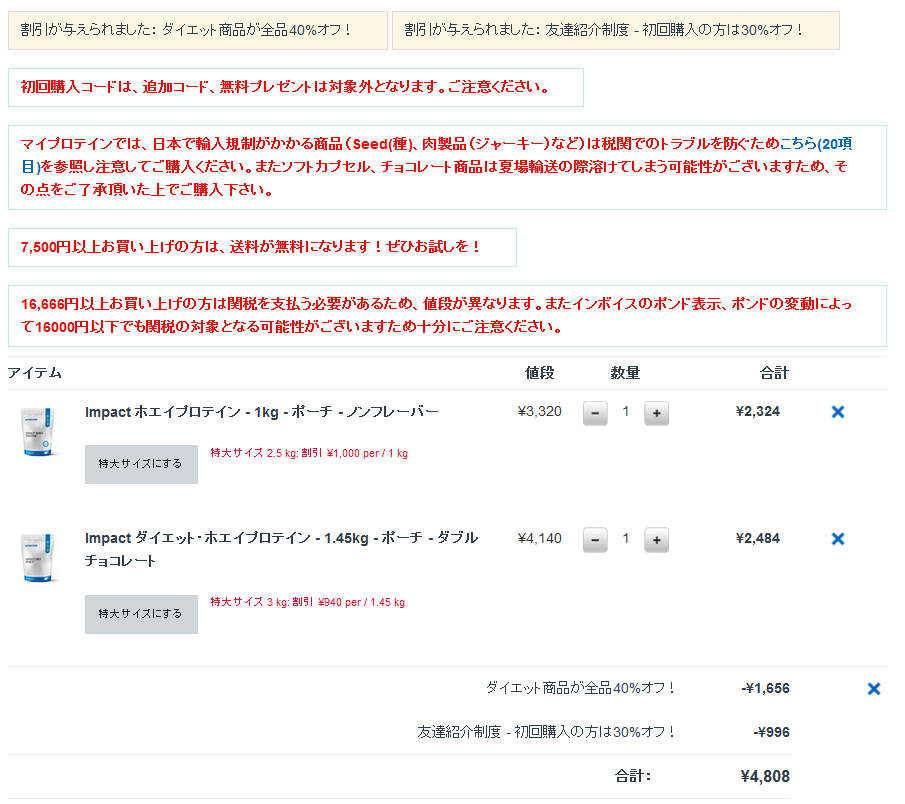Click the 友達紹介制度 30%オフ applied banner
905x804 pixels.
(615, 30)
